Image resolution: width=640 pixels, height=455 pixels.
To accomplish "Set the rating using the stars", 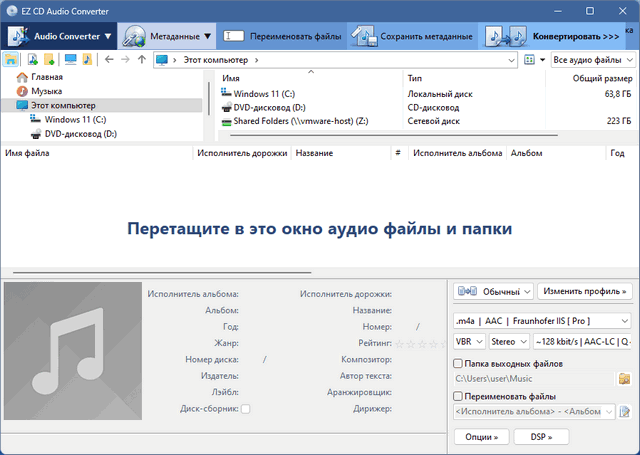I will coord(420,343).
